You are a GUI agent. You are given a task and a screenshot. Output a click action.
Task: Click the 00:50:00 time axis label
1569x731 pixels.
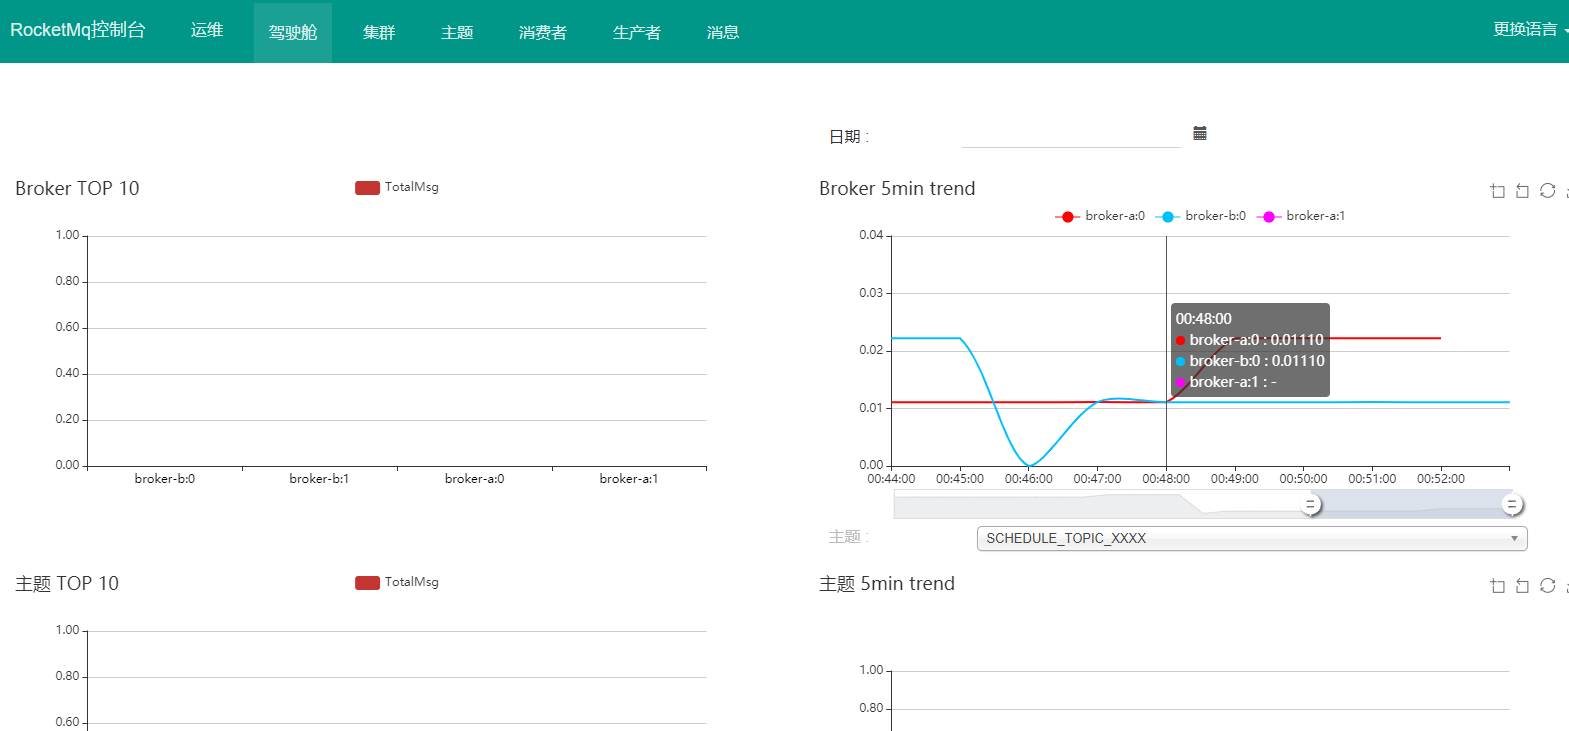pyautogui.click(x=1303, y=479)
